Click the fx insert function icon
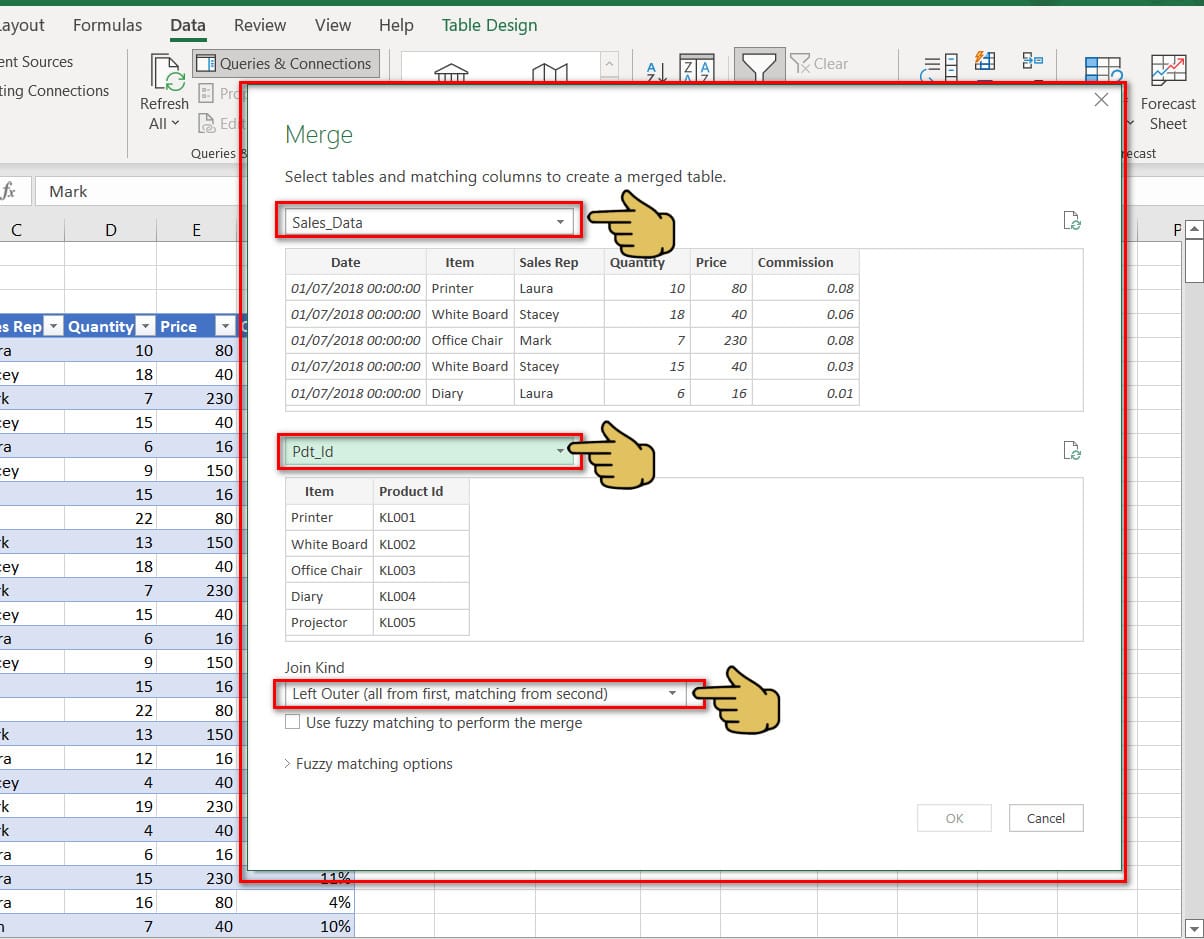The height and width of the screenshot is (939, 1204). click(9, 191)
